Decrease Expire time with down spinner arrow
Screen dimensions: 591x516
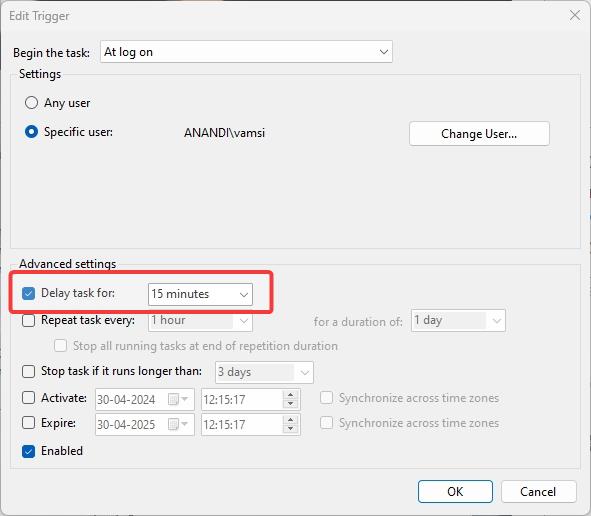(290, 429)
